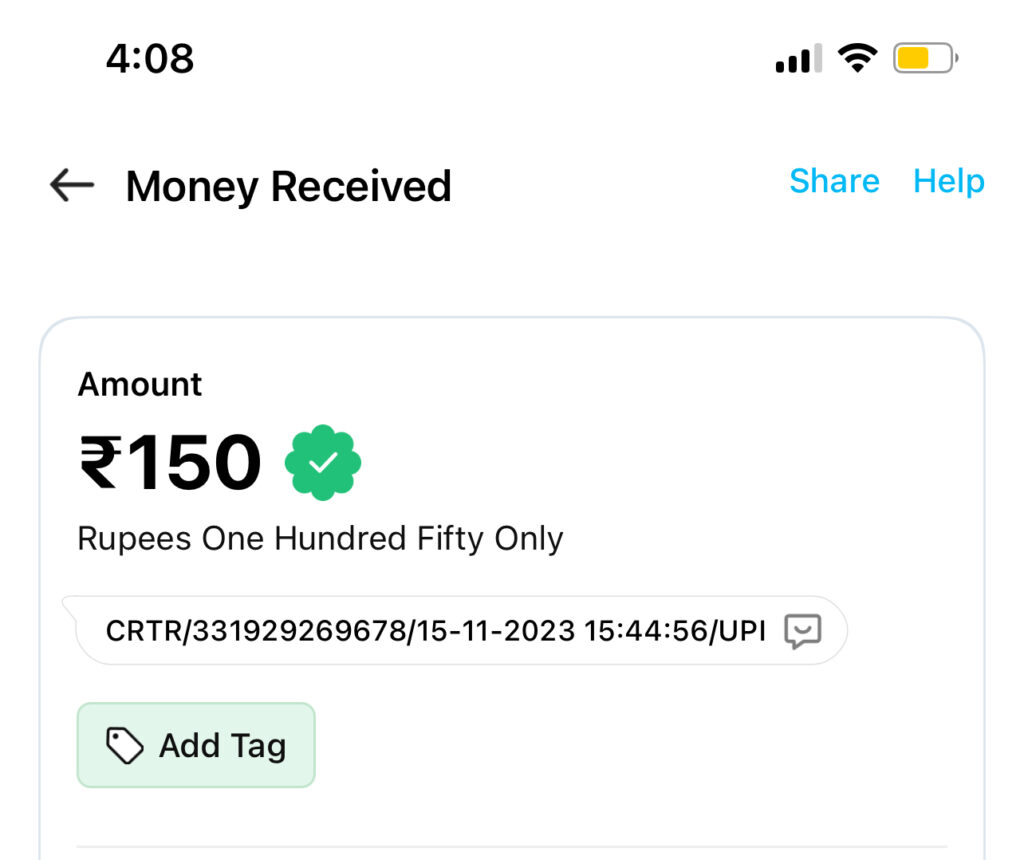Tap the back arrow
Viewport: 1024px width, 860px height.
pyautogui.click(x=72, y=185)
